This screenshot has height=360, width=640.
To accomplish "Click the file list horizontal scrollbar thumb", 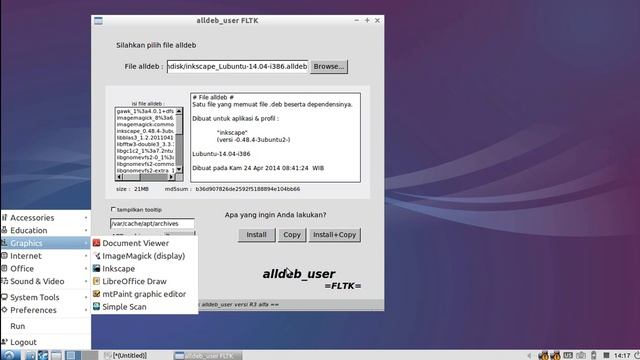I will 131,177.
